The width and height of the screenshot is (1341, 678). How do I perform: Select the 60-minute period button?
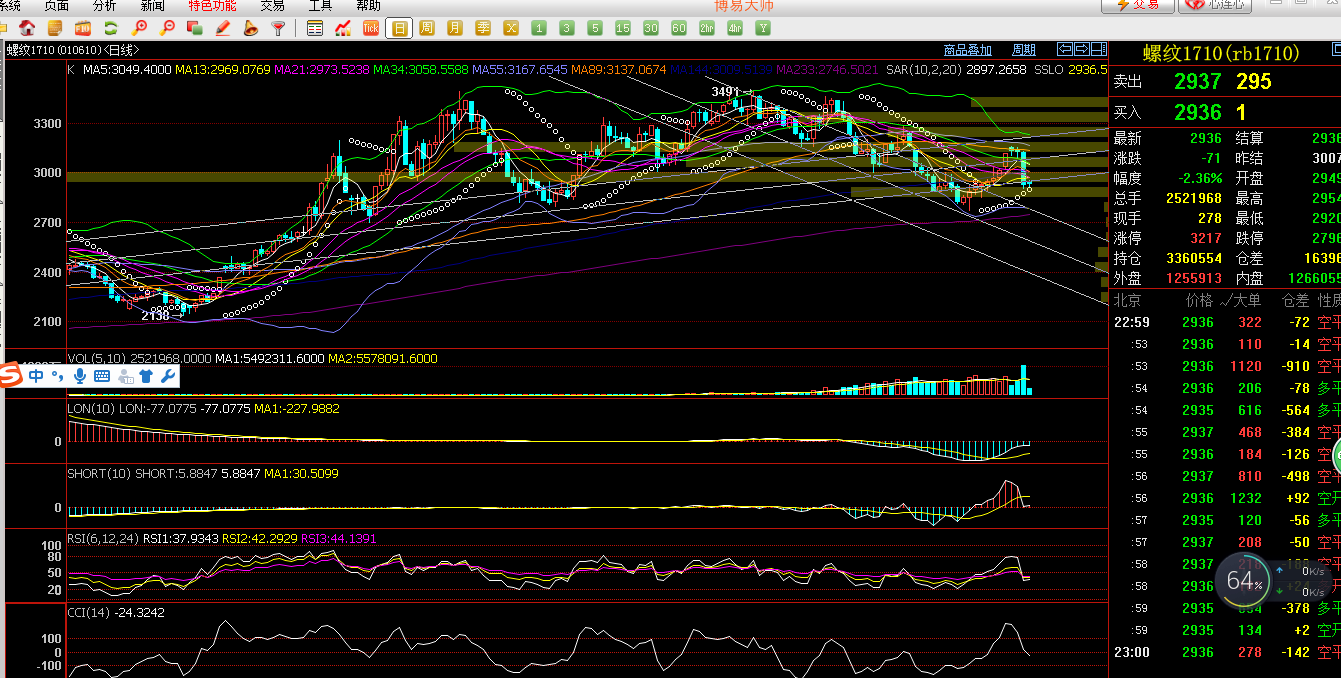click(x=679, y=28)
